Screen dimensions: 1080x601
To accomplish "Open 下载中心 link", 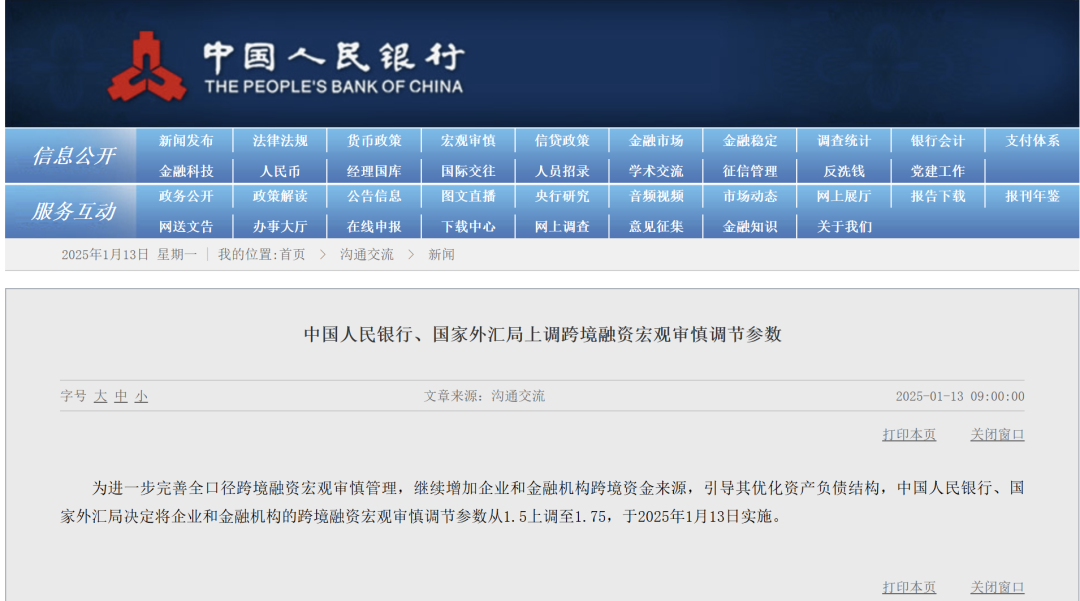I will [x=468, y=226].
